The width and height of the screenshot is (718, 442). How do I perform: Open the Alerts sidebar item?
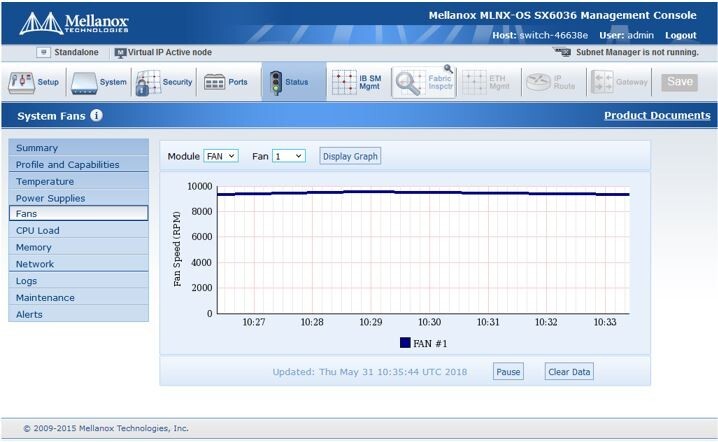[78, 314]
